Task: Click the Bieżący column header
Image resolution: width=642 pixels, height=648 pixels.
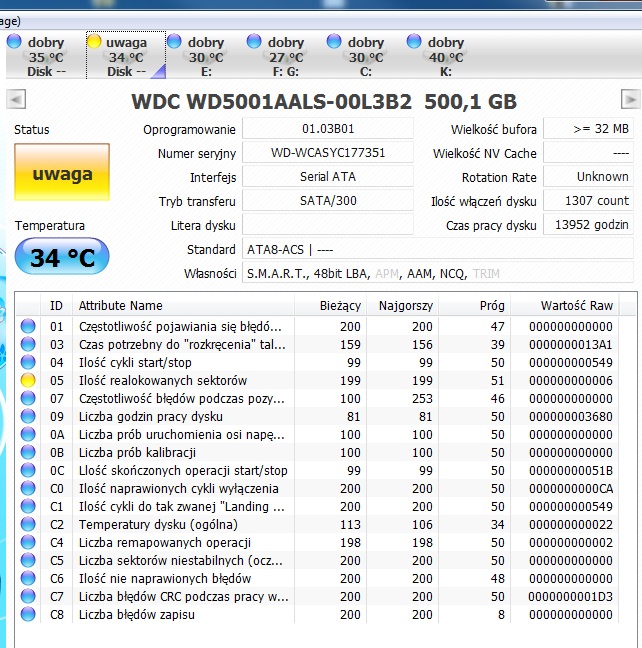Action: point(330,305)
